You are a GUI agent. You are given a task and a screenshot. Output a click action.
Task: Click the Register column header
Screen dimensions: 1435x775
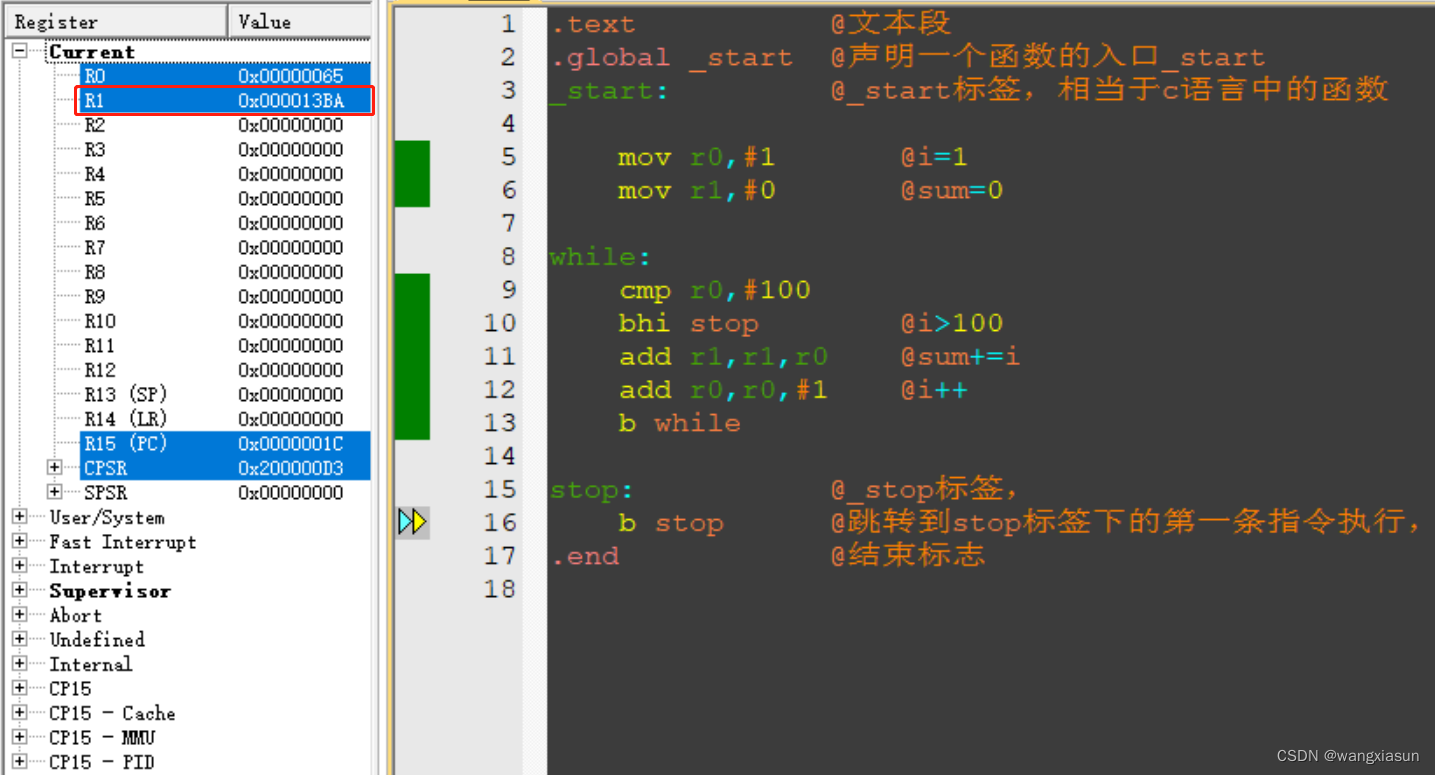(x=117, y=20)
